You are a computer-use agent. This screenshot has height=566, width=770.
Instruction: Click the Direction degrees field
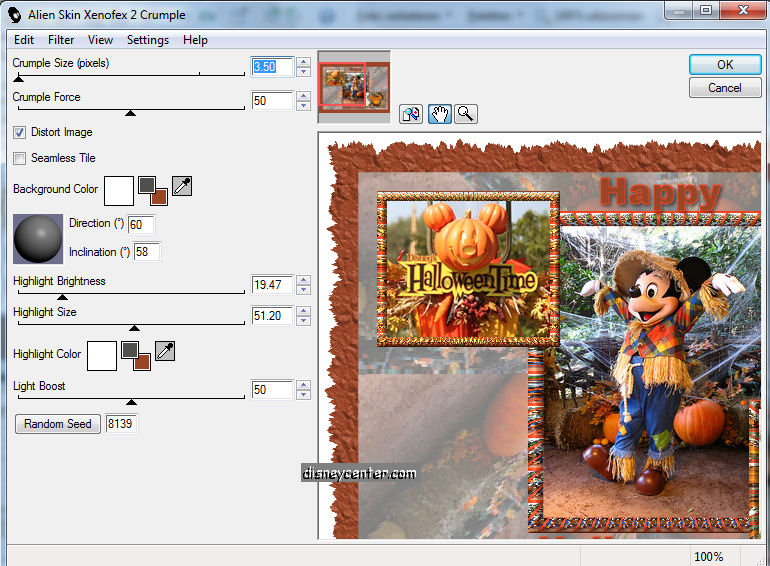click(141, 225)
